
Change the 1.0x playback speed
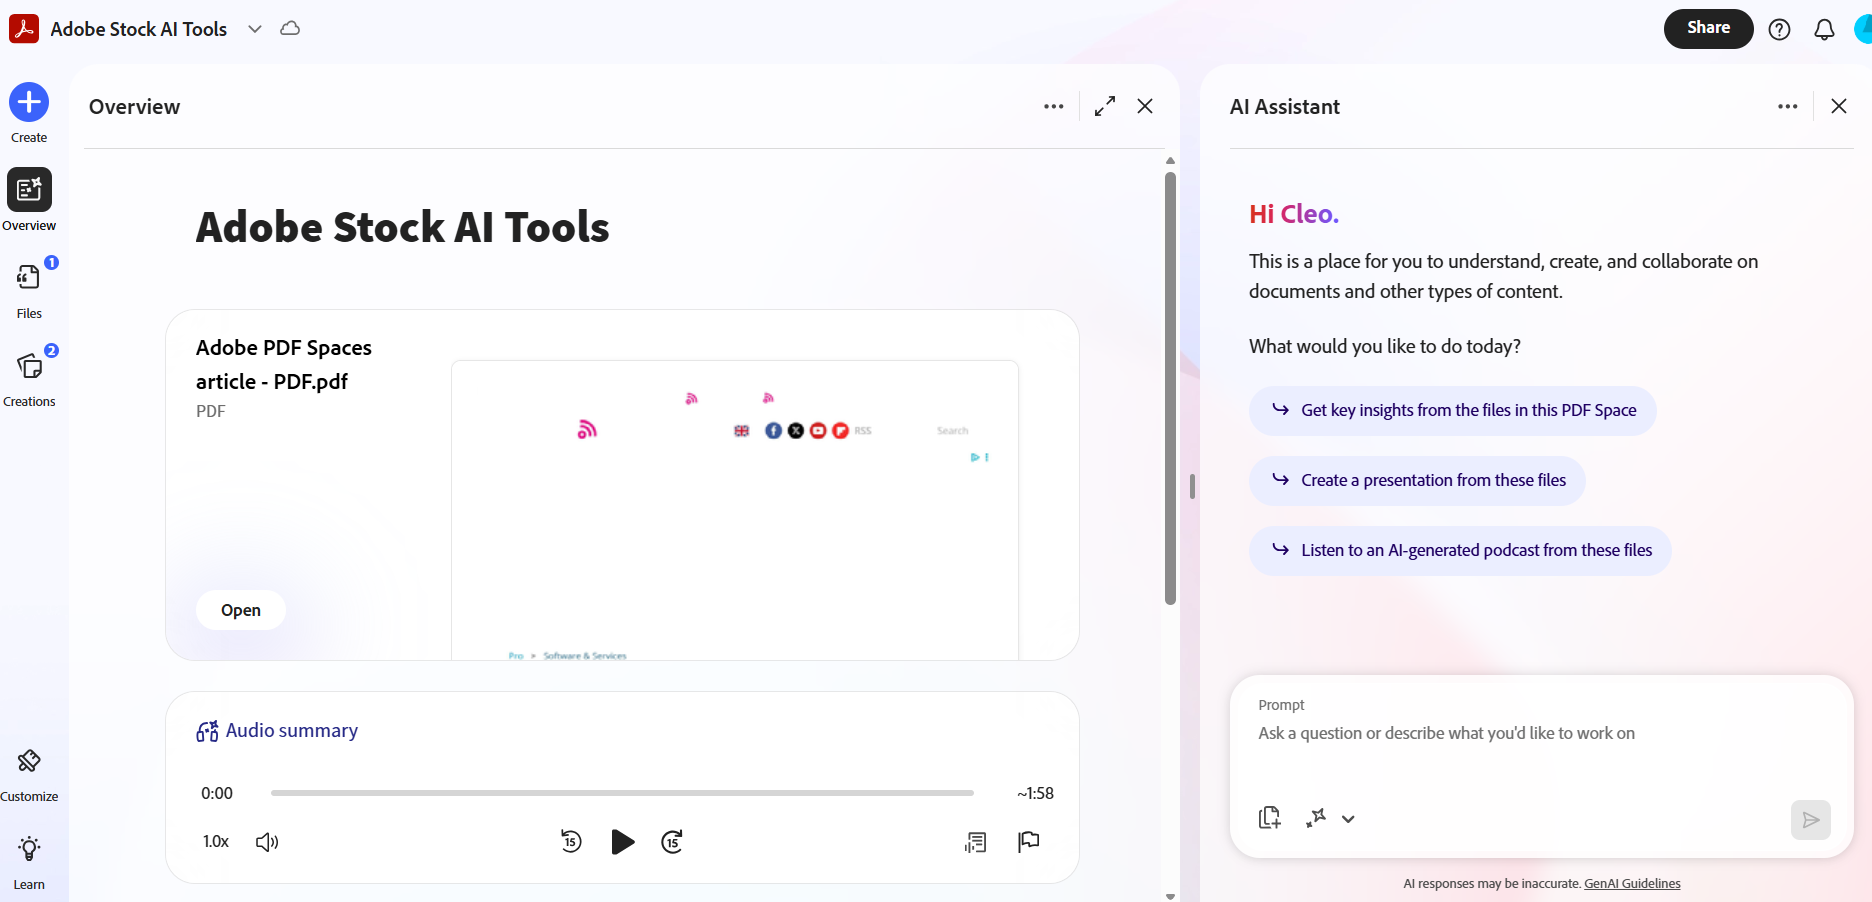[x=216, y=842]
